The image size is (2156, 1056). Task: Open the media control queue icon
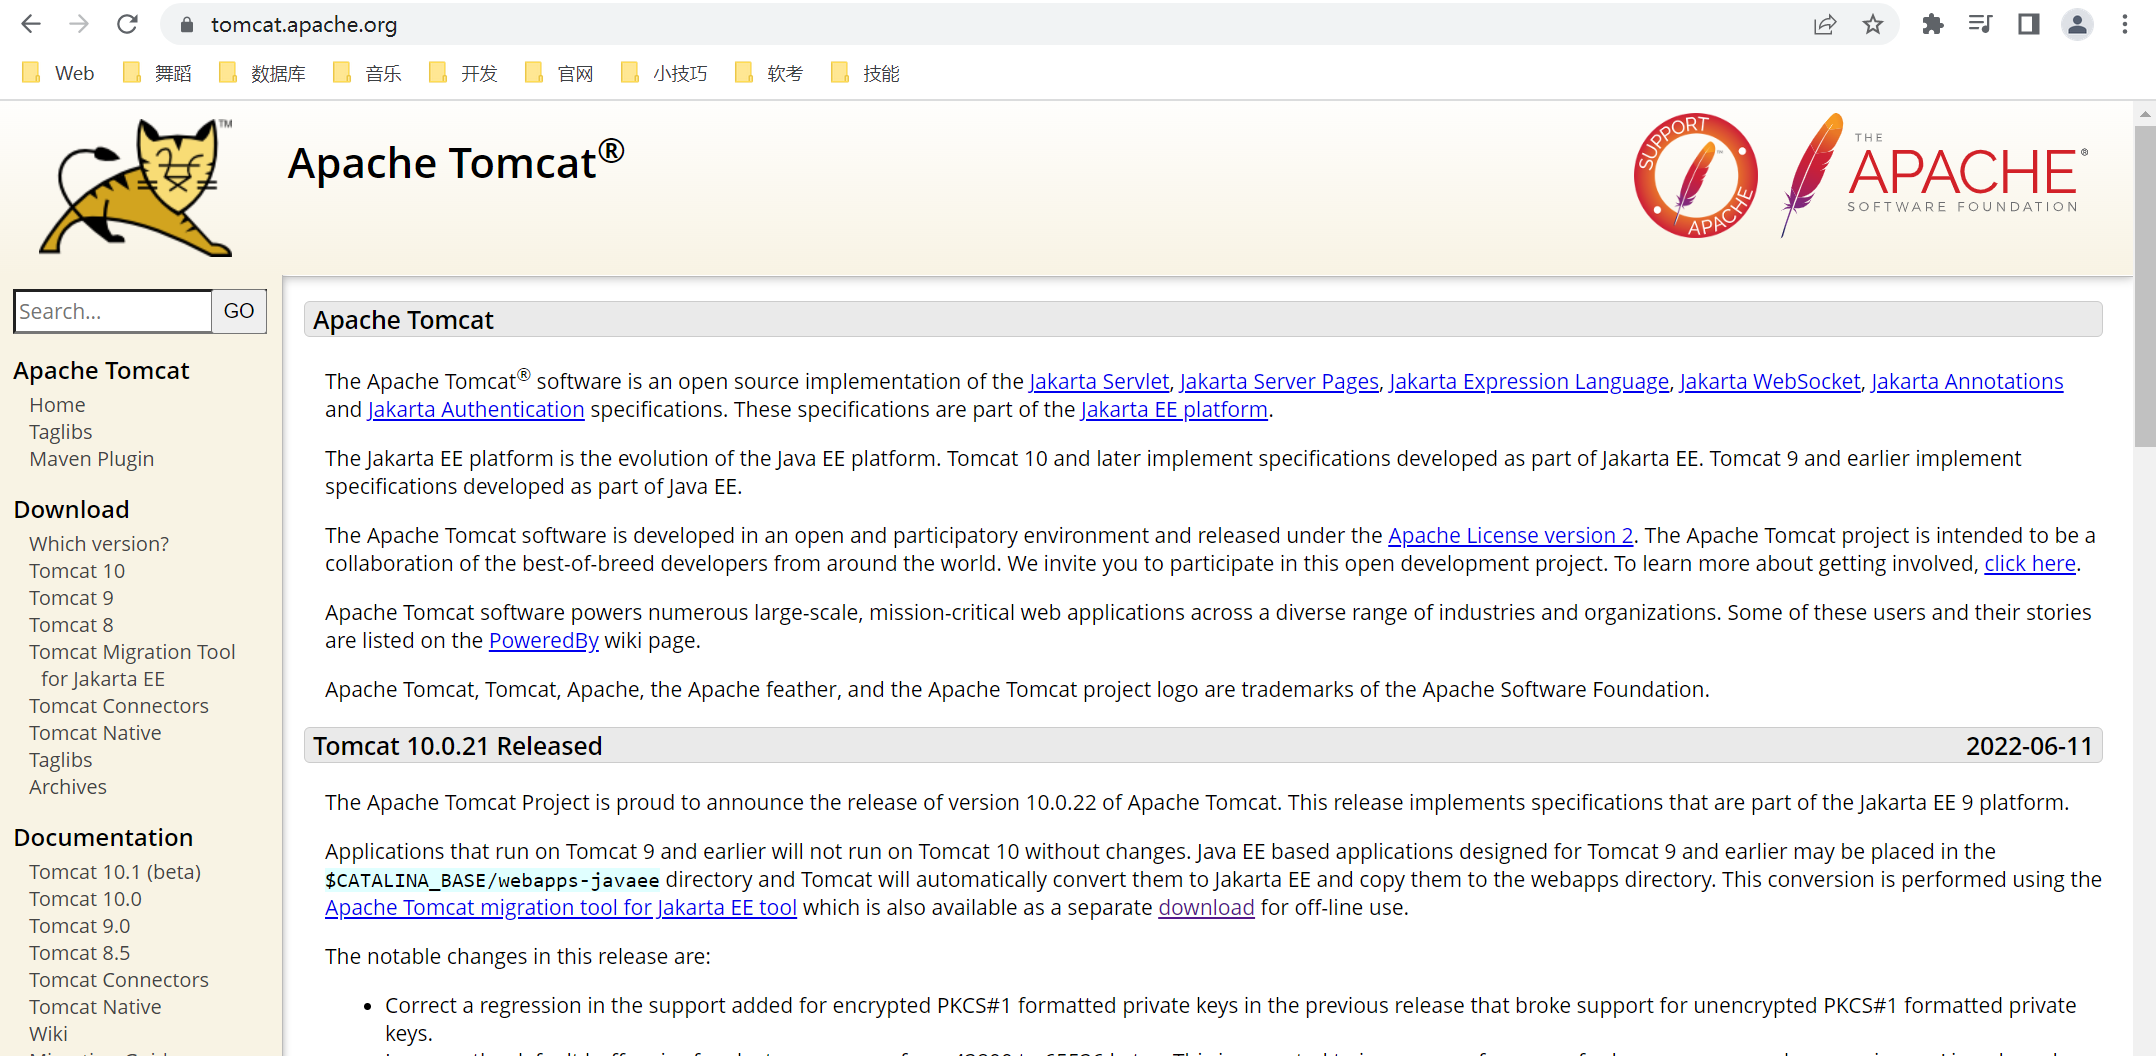1980,24
